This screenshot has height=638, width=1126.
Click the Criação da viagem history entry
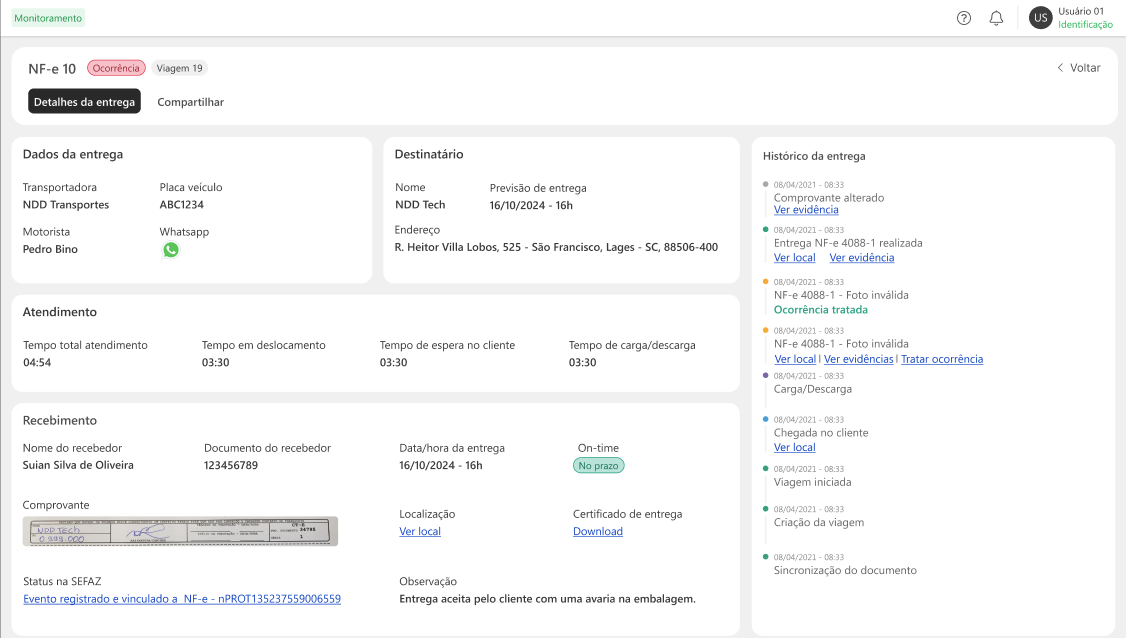coord(819,522)
